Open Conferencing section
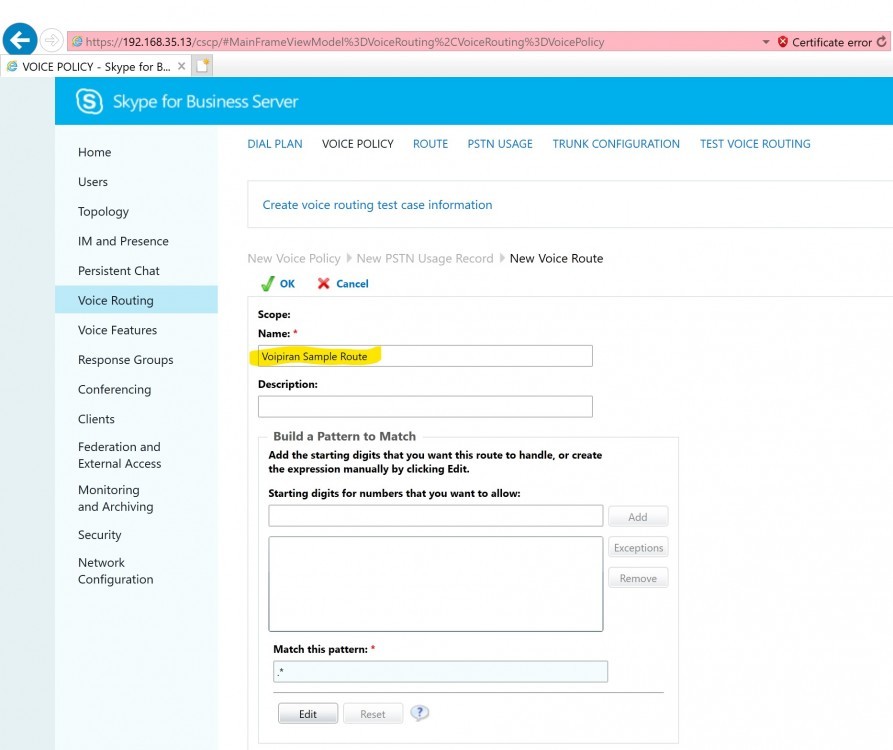893x750 pixels. pyautogui.click(x=114, y=390)
